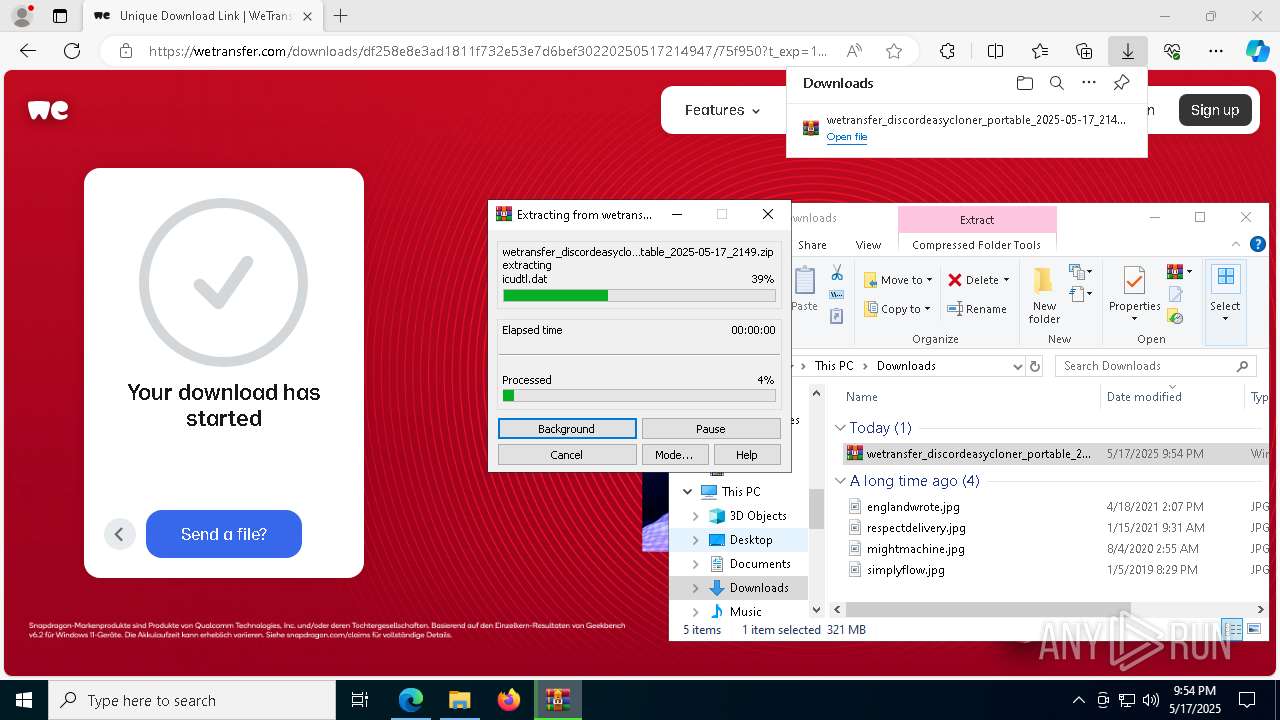Open Edge Favorites list icon
Screen dimensions: 1280x720
coord(1040,51)
